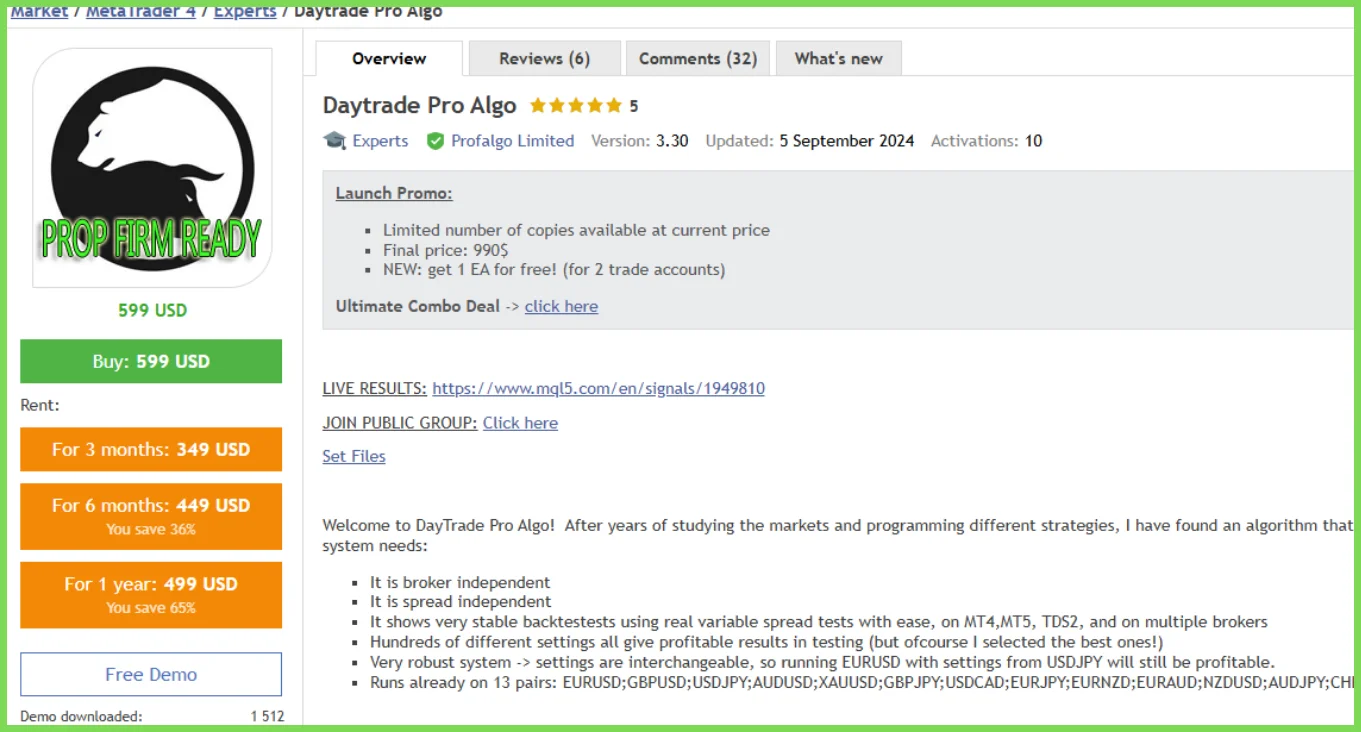Click the graduation cap Experts icon

(334, 141)
